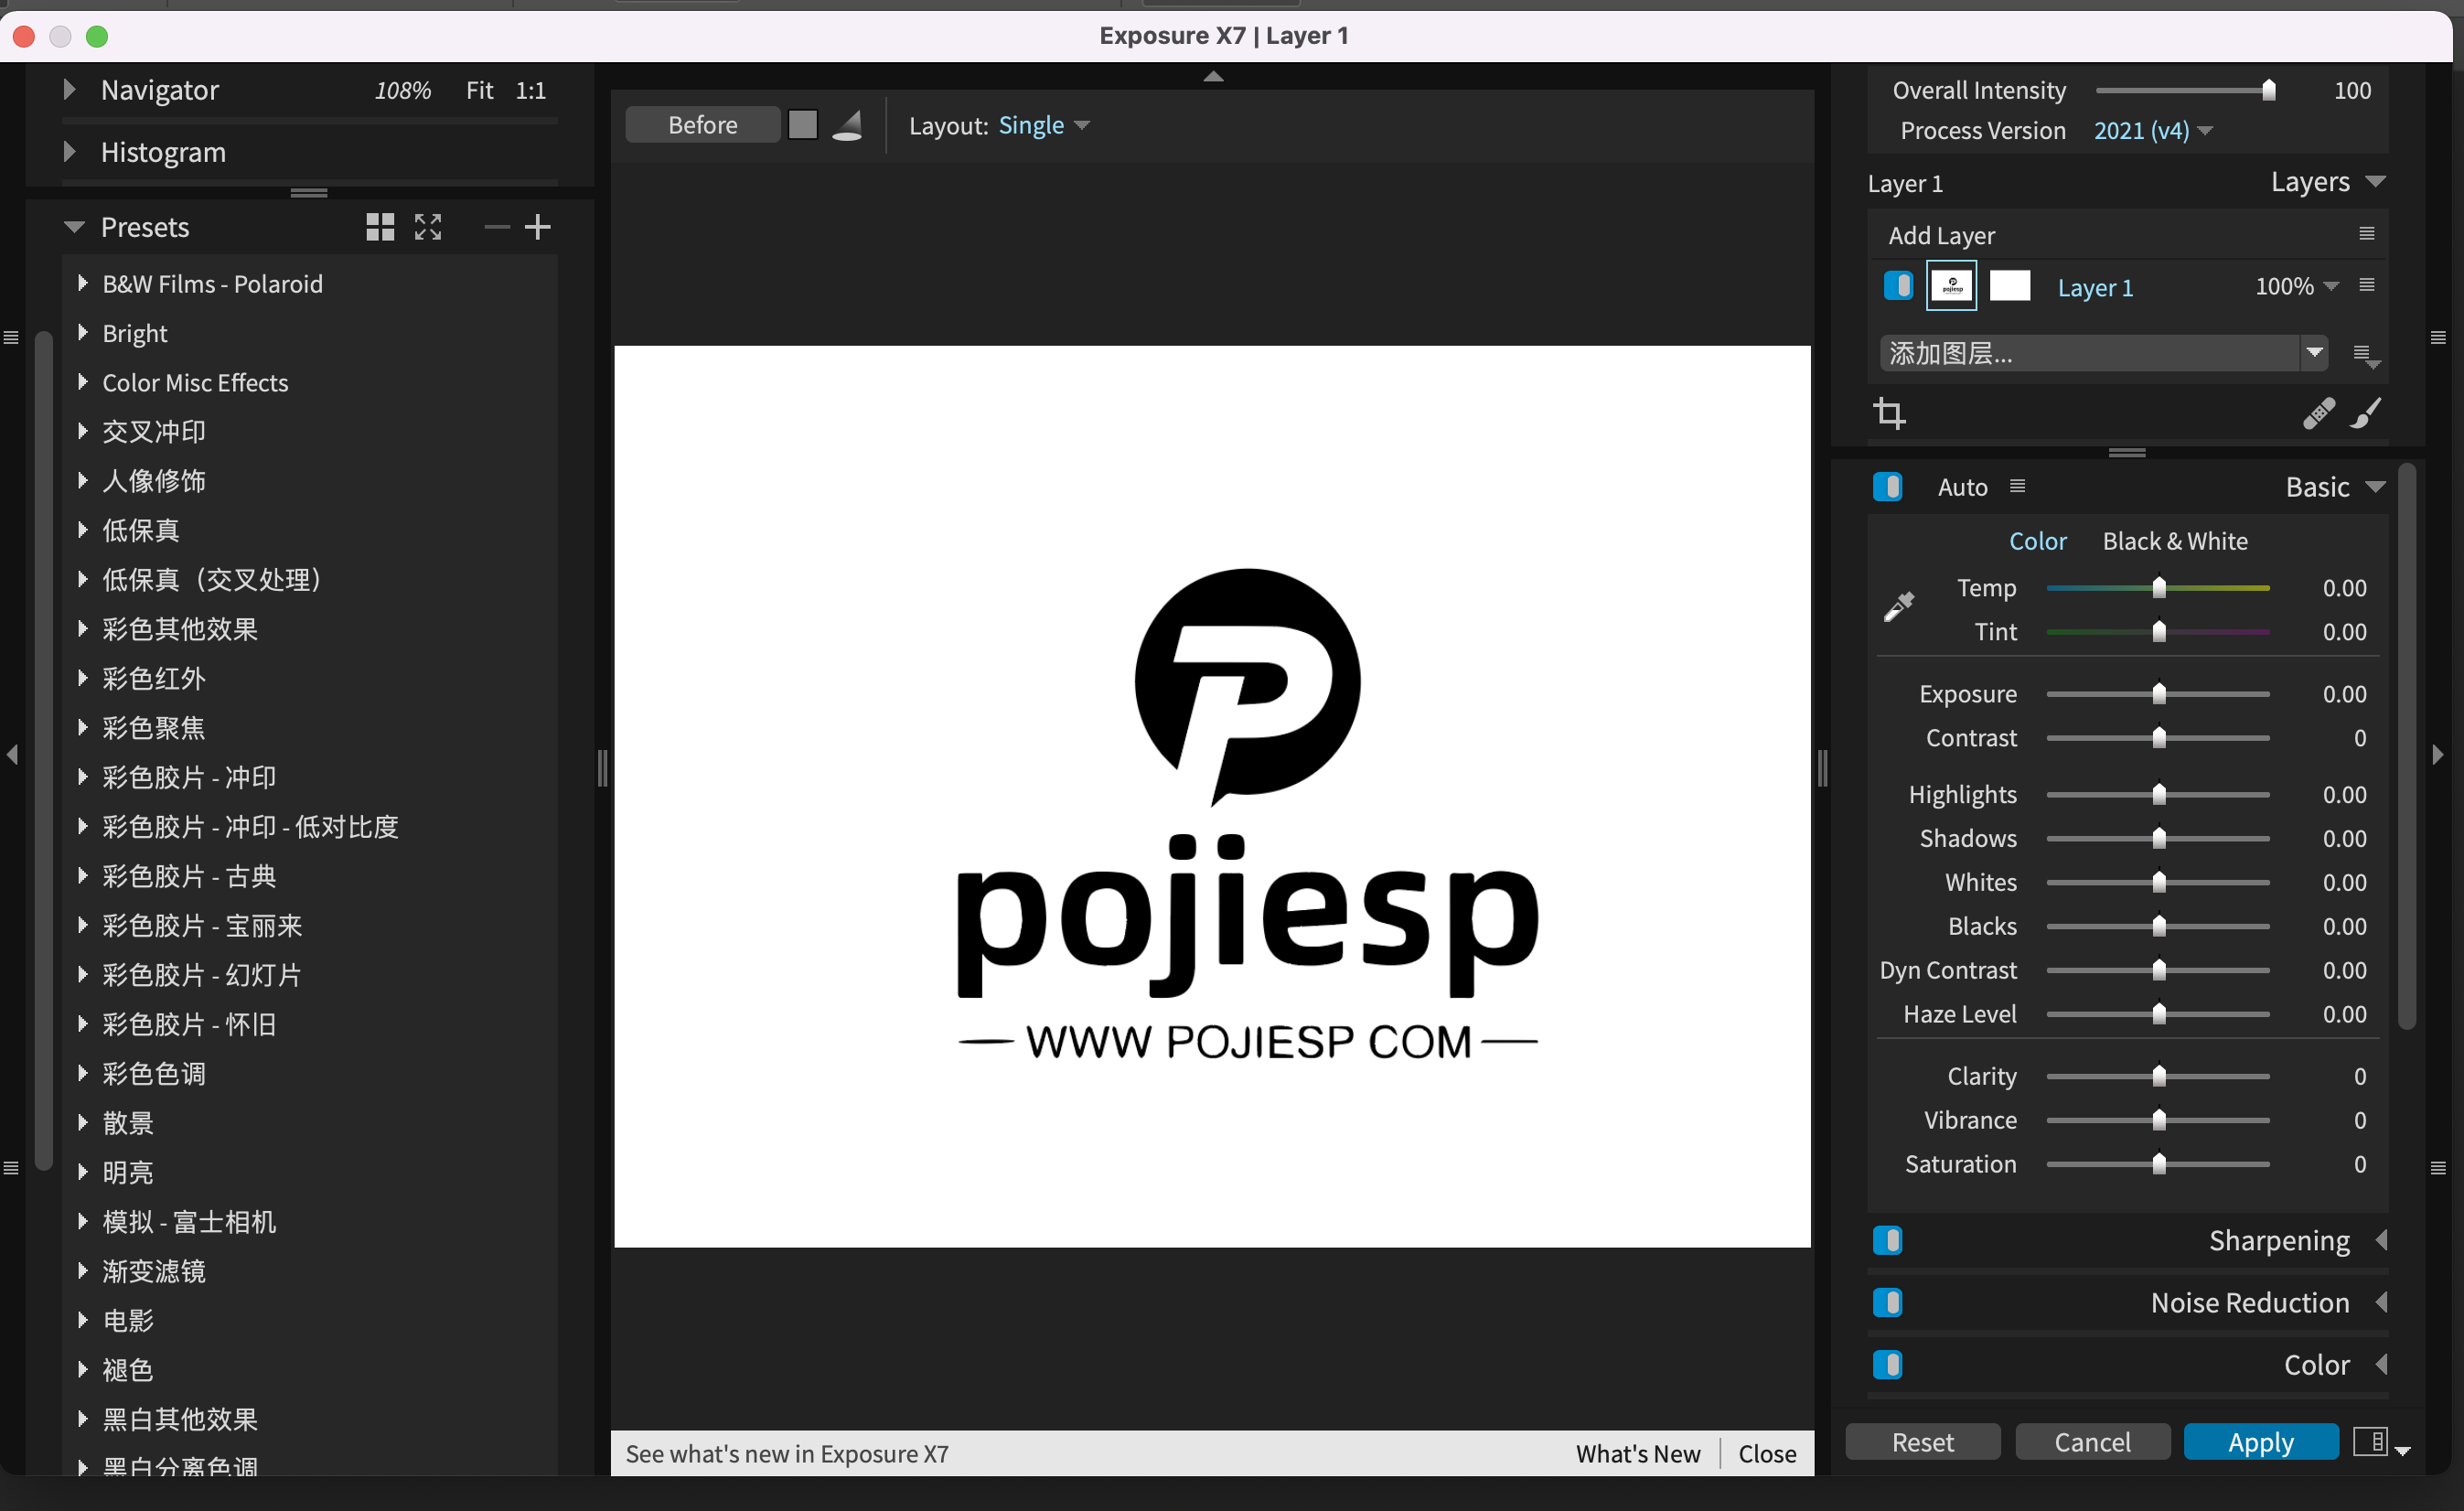The width and height of the screenshot is (2464, 1511).
Task: Expand Presets panel to fullscreen
Action: click(x=427, y=227)
